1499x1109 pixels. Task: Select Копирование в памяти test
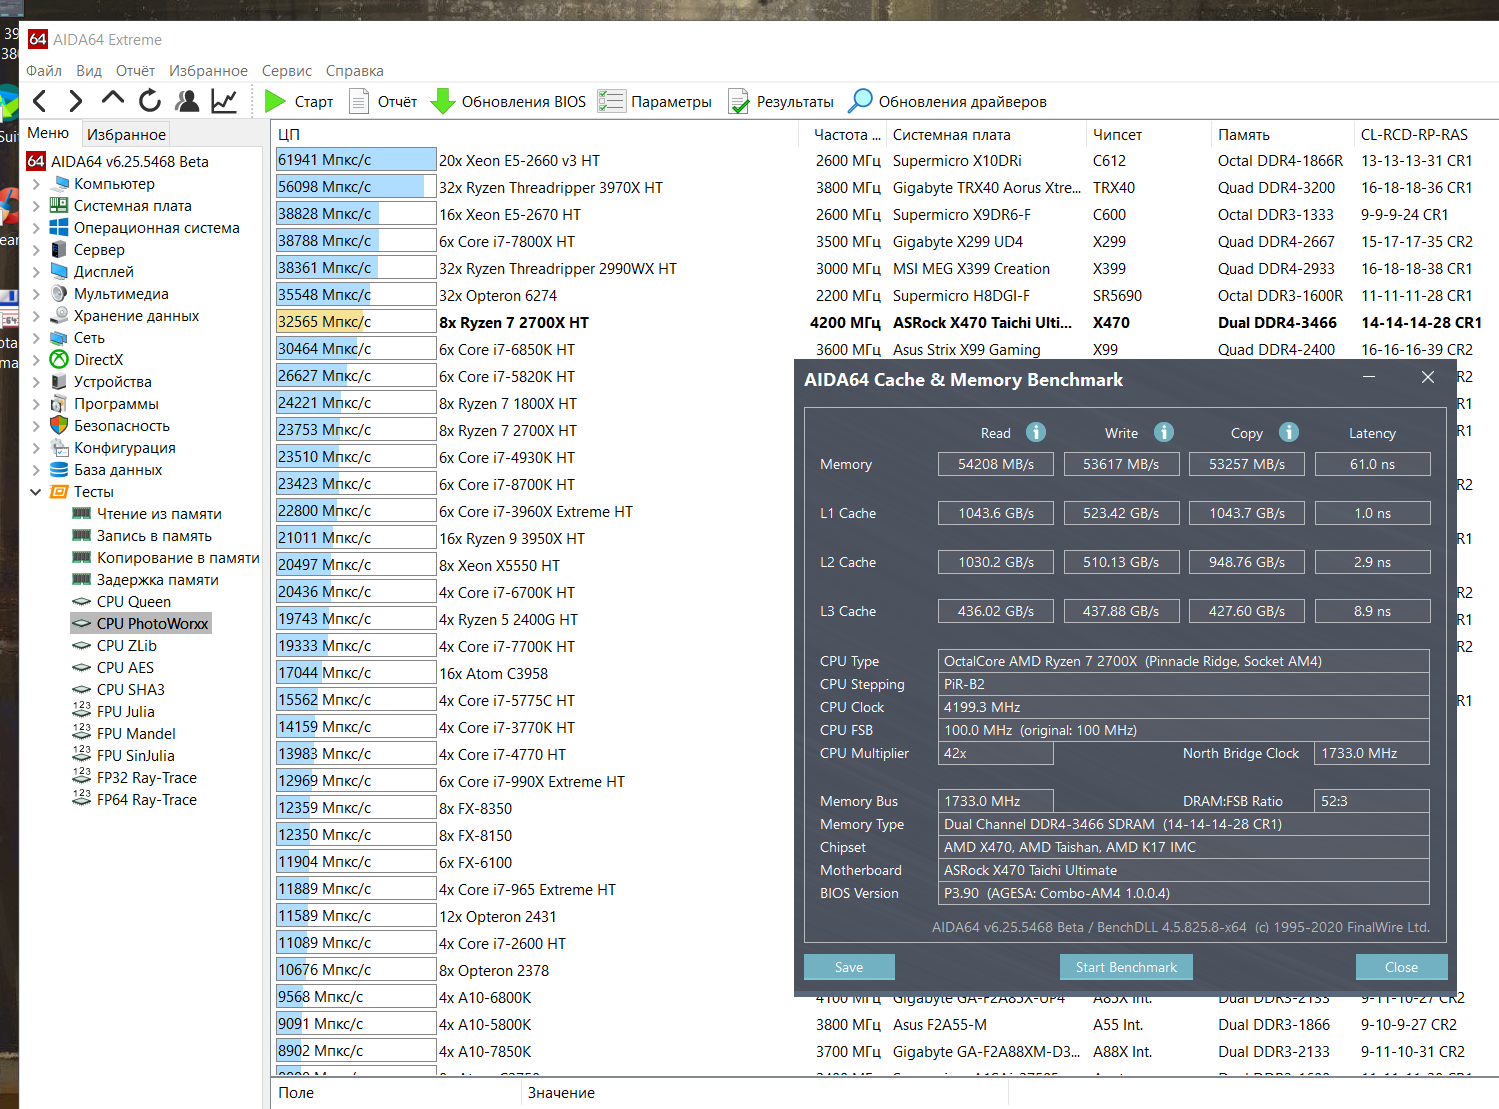pos(178,558)
